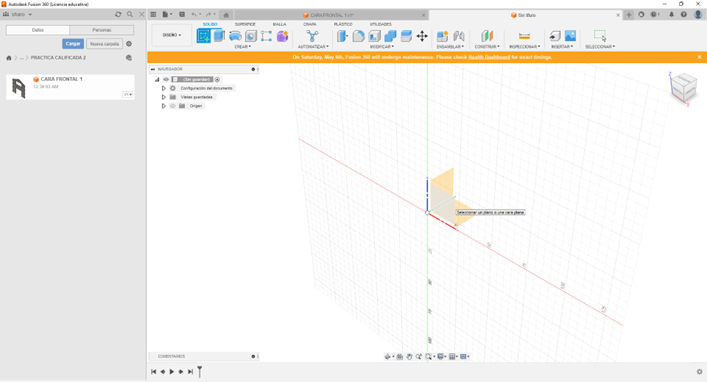Open the CONSTRUIR dropdown menu
The width and height of the screenshot is (707, 382).
pos(487,46)
